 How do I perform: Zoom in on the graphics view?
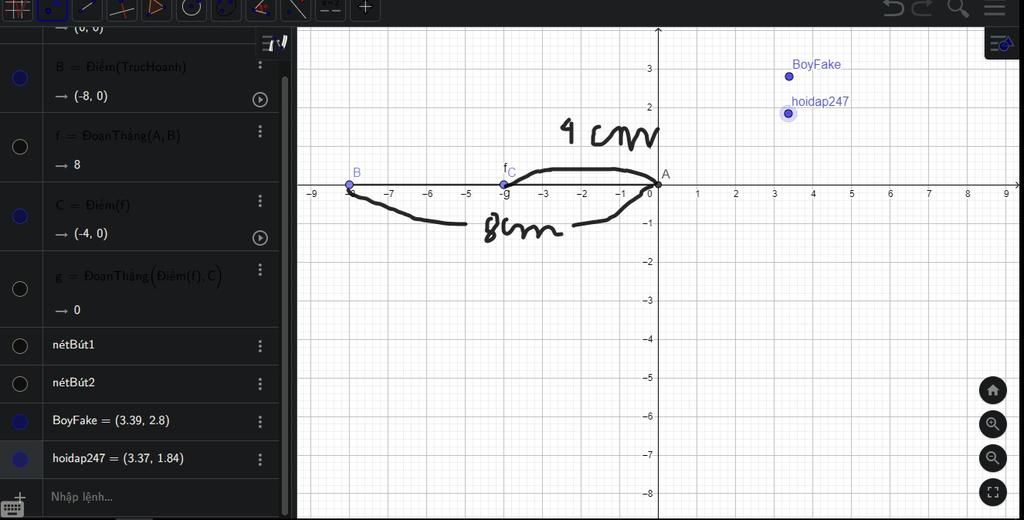[993, 424]
